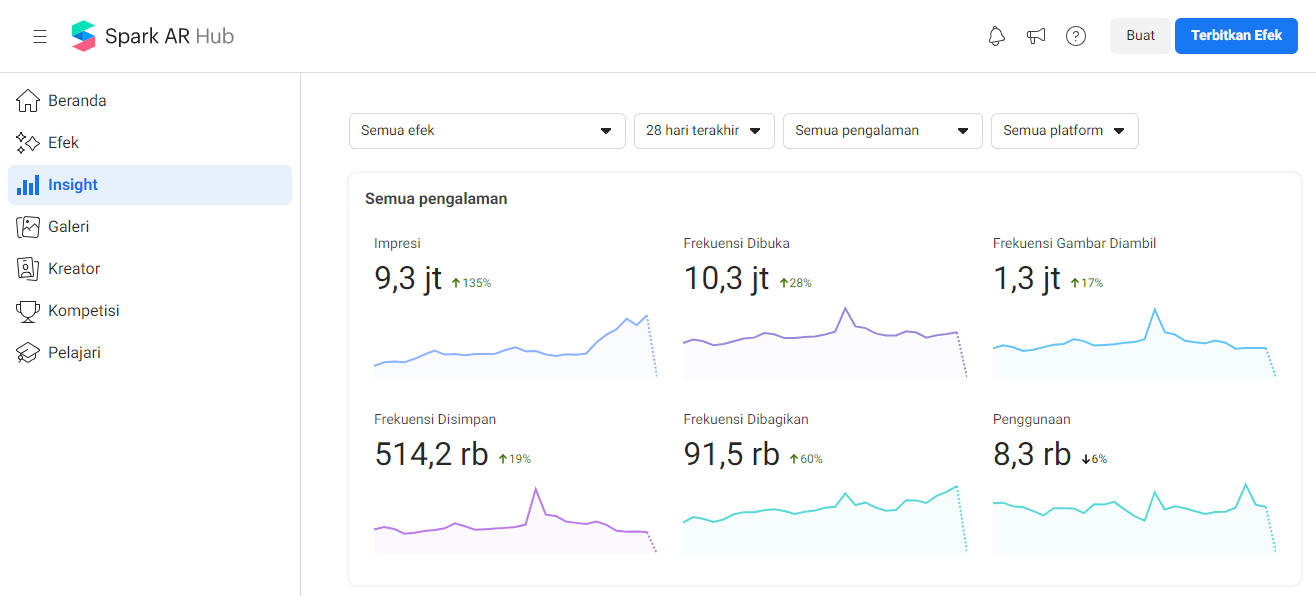Viewport: 1316px width, 596px height.
Task: Click the Kompetisi trophy icon
Action: point(28,311)
